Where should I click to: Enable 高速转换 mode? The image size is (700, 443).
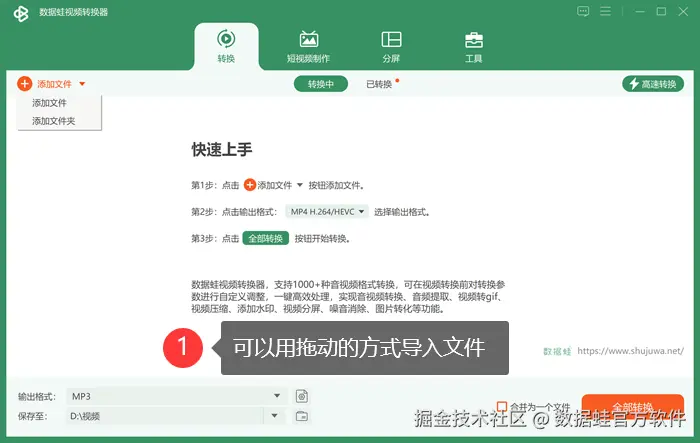click(653, 84)
